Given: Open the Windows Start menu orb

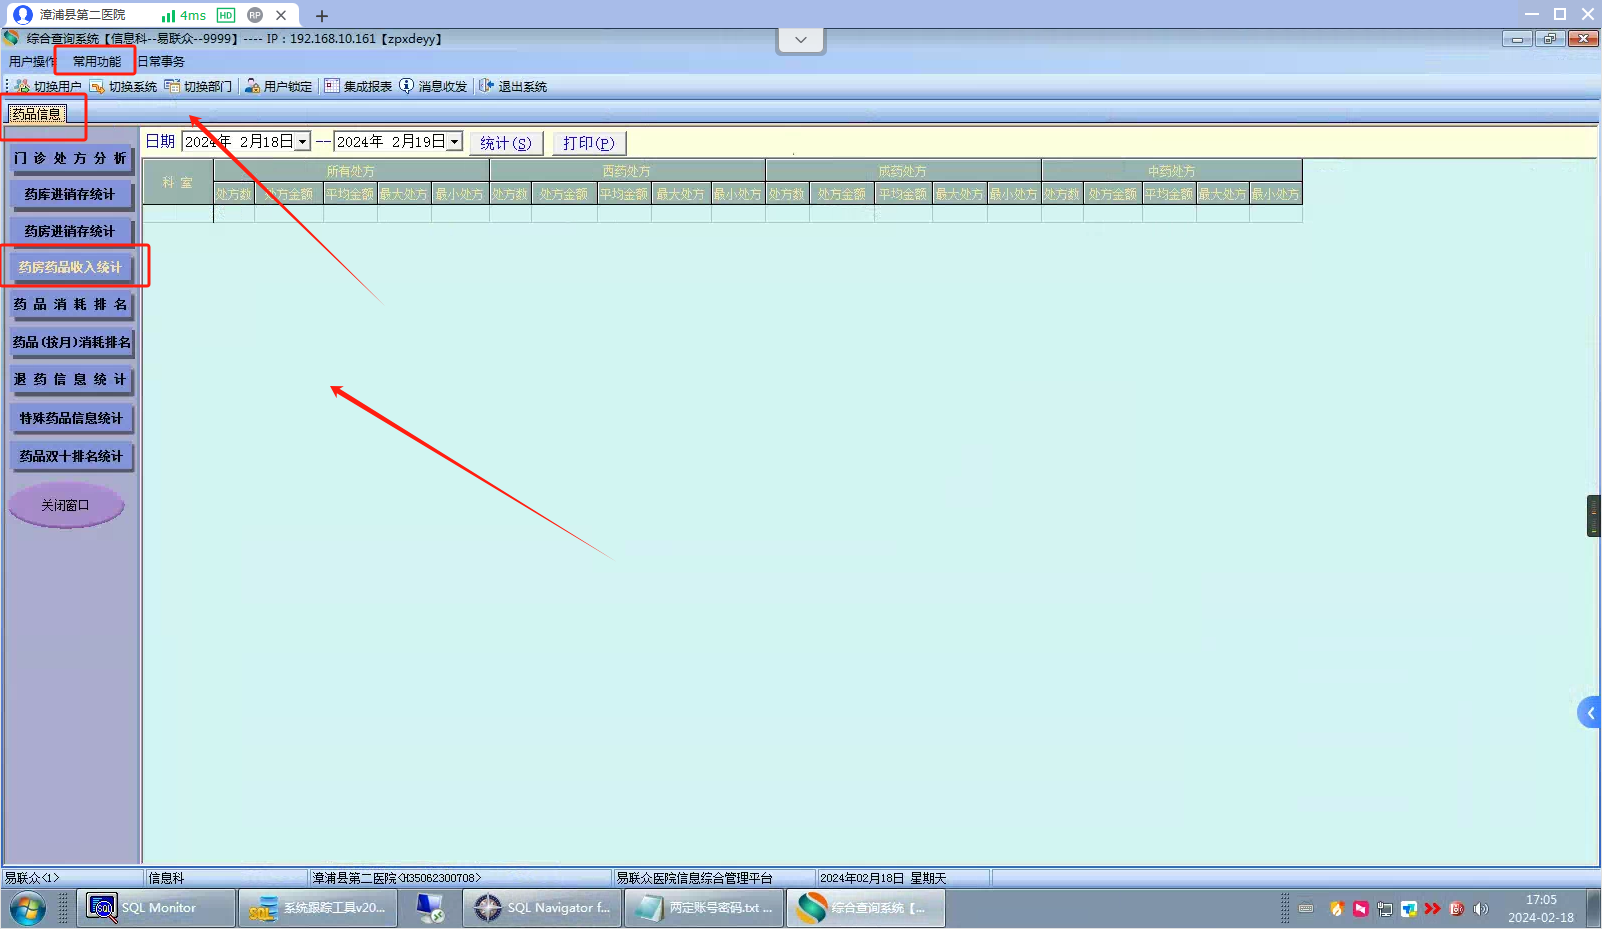Looking at the screenshot, I should [28, 909].
